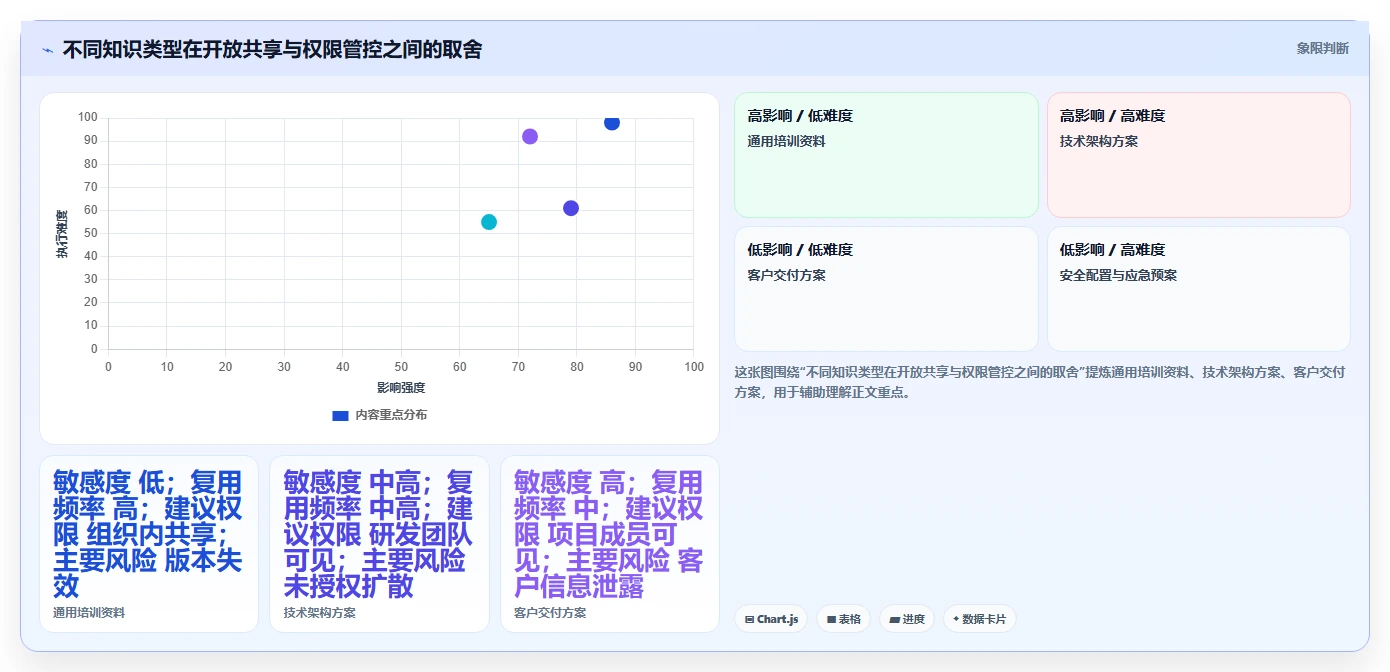
Task: Open the 高影响 / 高难度 quadrant card
Action: (1199, 155)
